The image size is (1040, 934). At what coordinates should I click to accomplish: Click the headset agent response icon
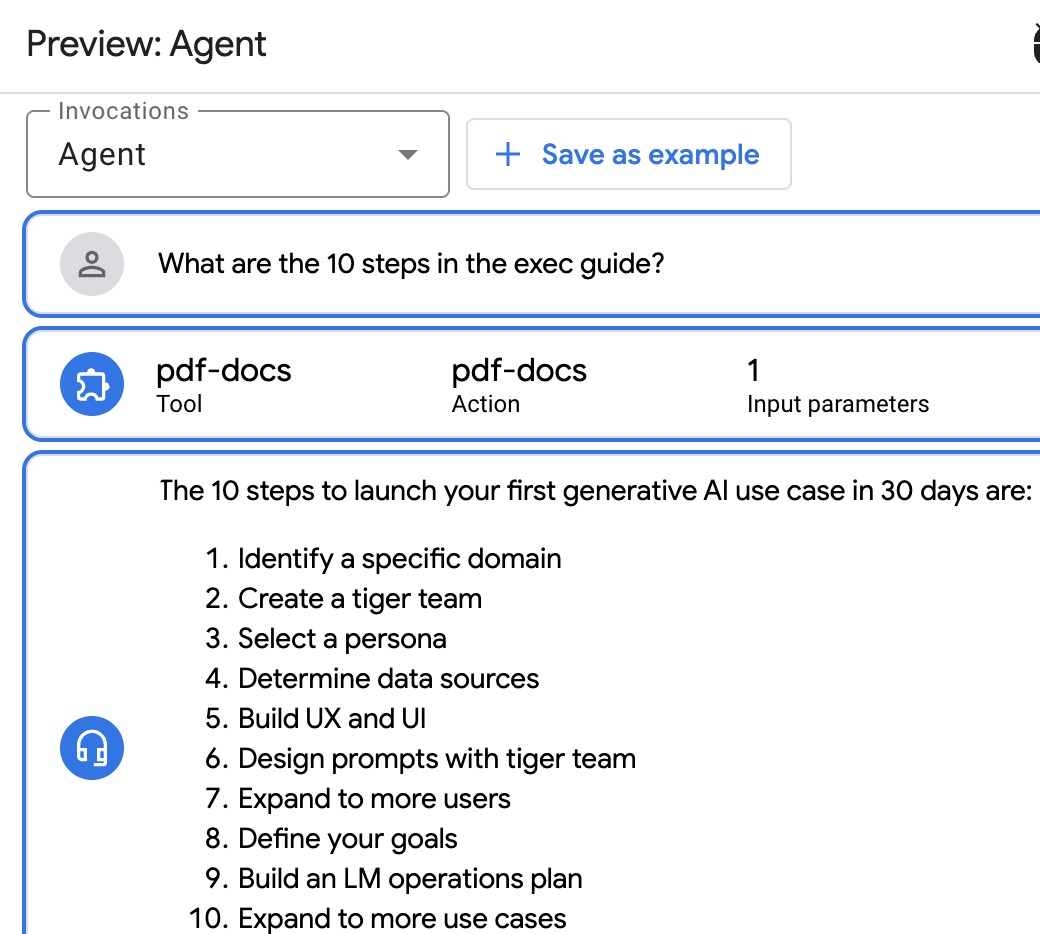pos(92,747)
